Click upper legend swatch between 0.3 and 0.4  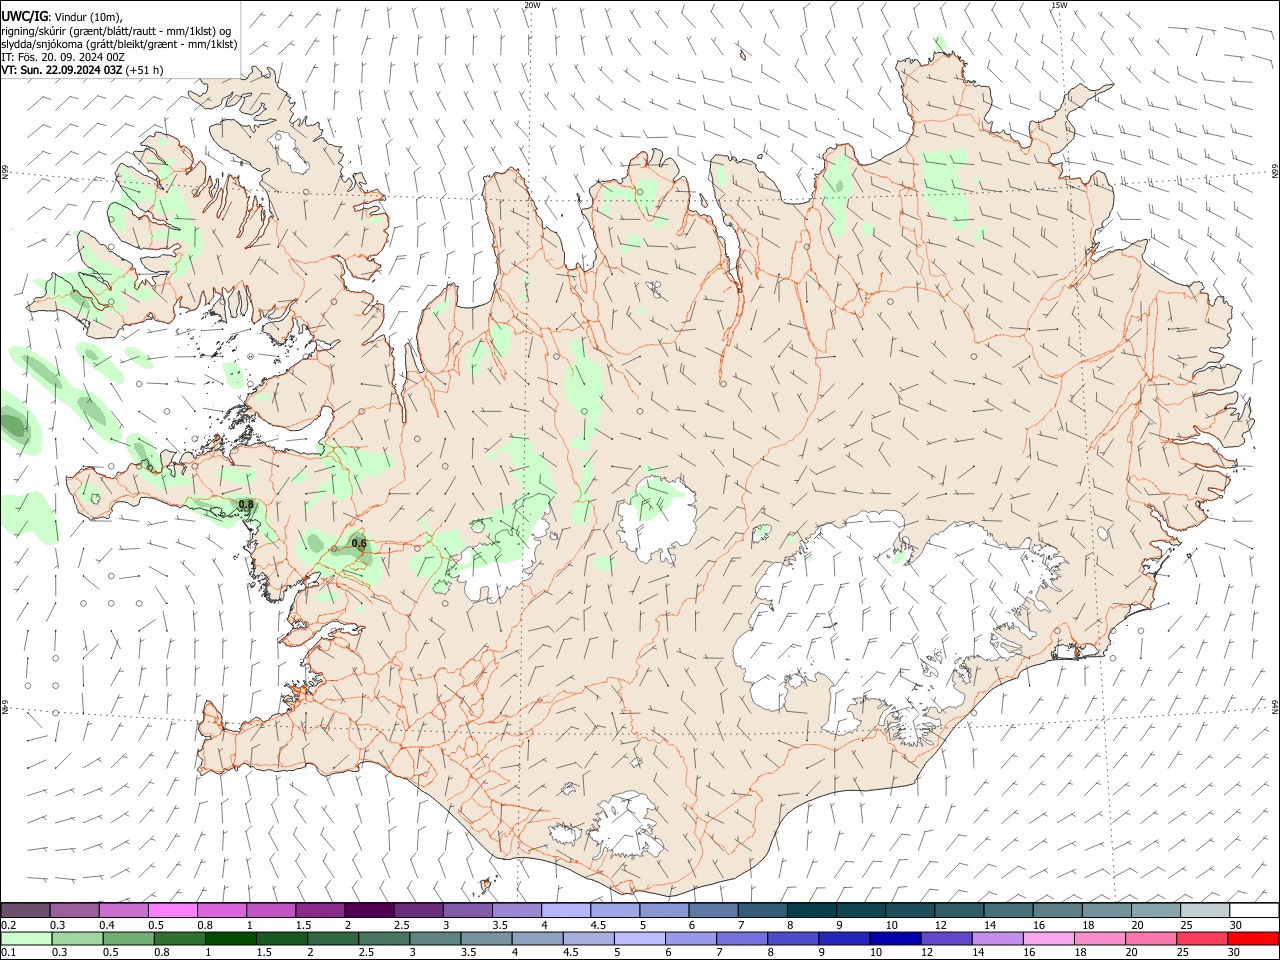pos(74,910)
